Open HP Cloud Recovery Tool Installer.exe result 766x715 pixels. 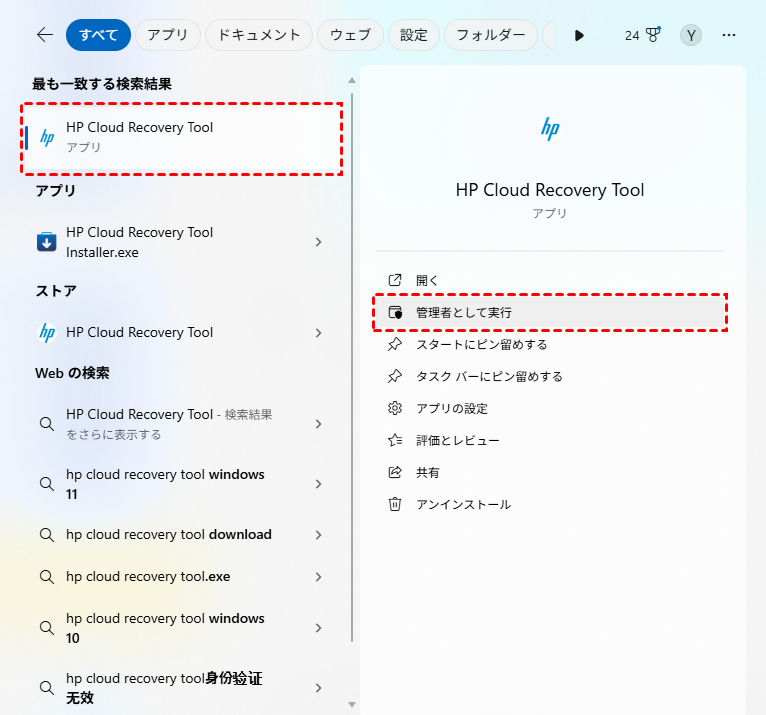(x=182, y=242)
